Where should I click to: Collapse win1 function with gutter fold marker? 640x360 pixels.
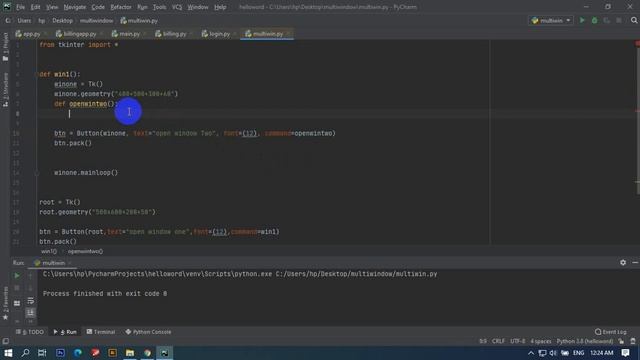coord(37,74)
